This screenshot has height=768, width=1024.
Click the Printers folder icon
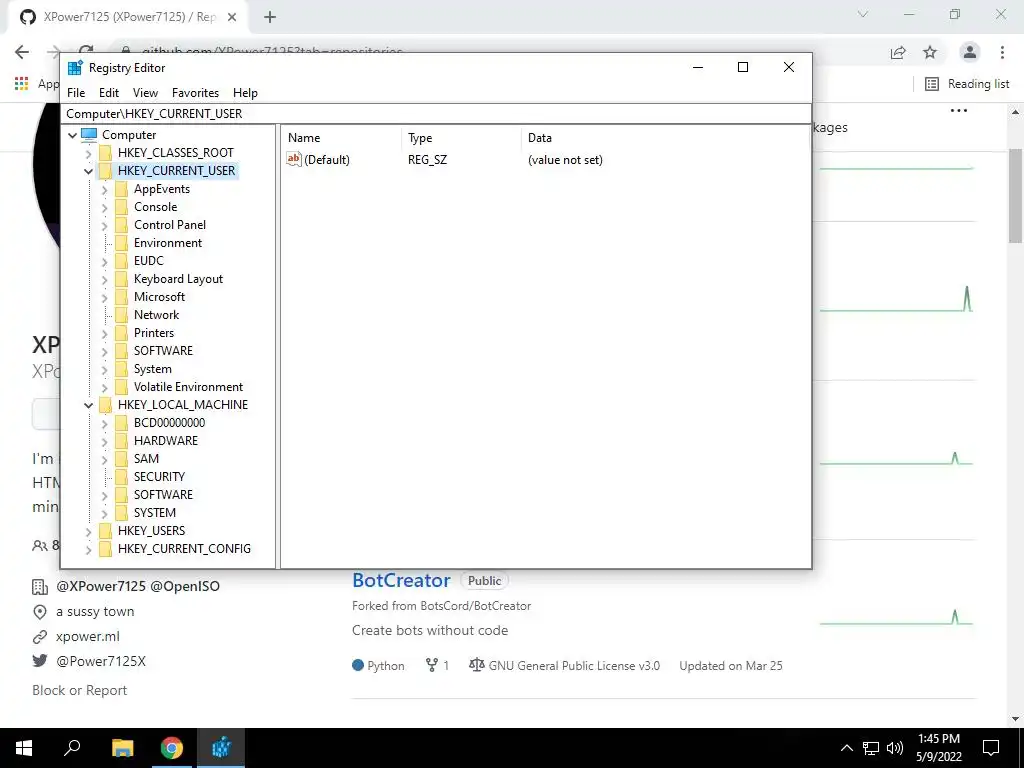coord(121,333)
